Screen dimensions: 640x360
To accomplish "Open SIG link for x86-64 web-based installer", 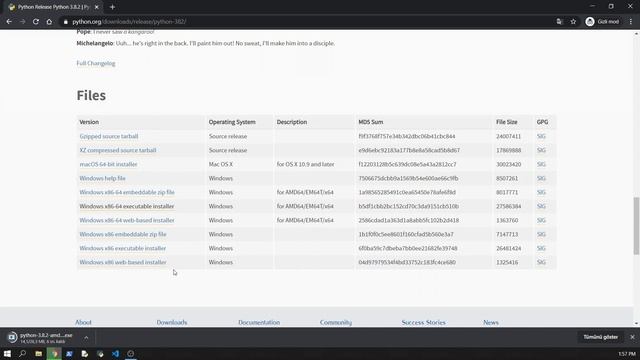I will click(541, 220).
